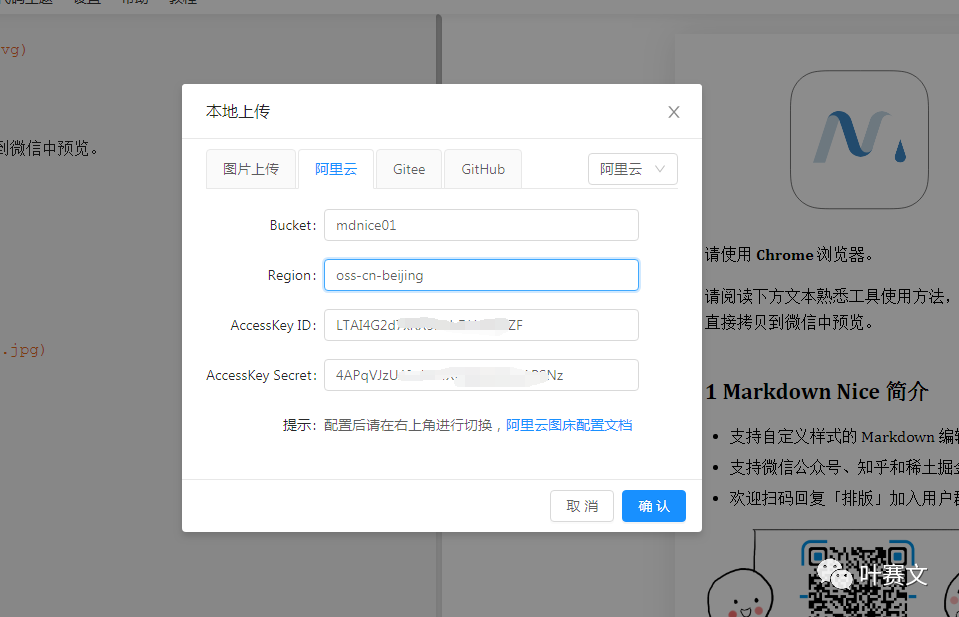Switch to the 图片上传 tab
This screenshot has height=617, width=959.
click(251, 169)
